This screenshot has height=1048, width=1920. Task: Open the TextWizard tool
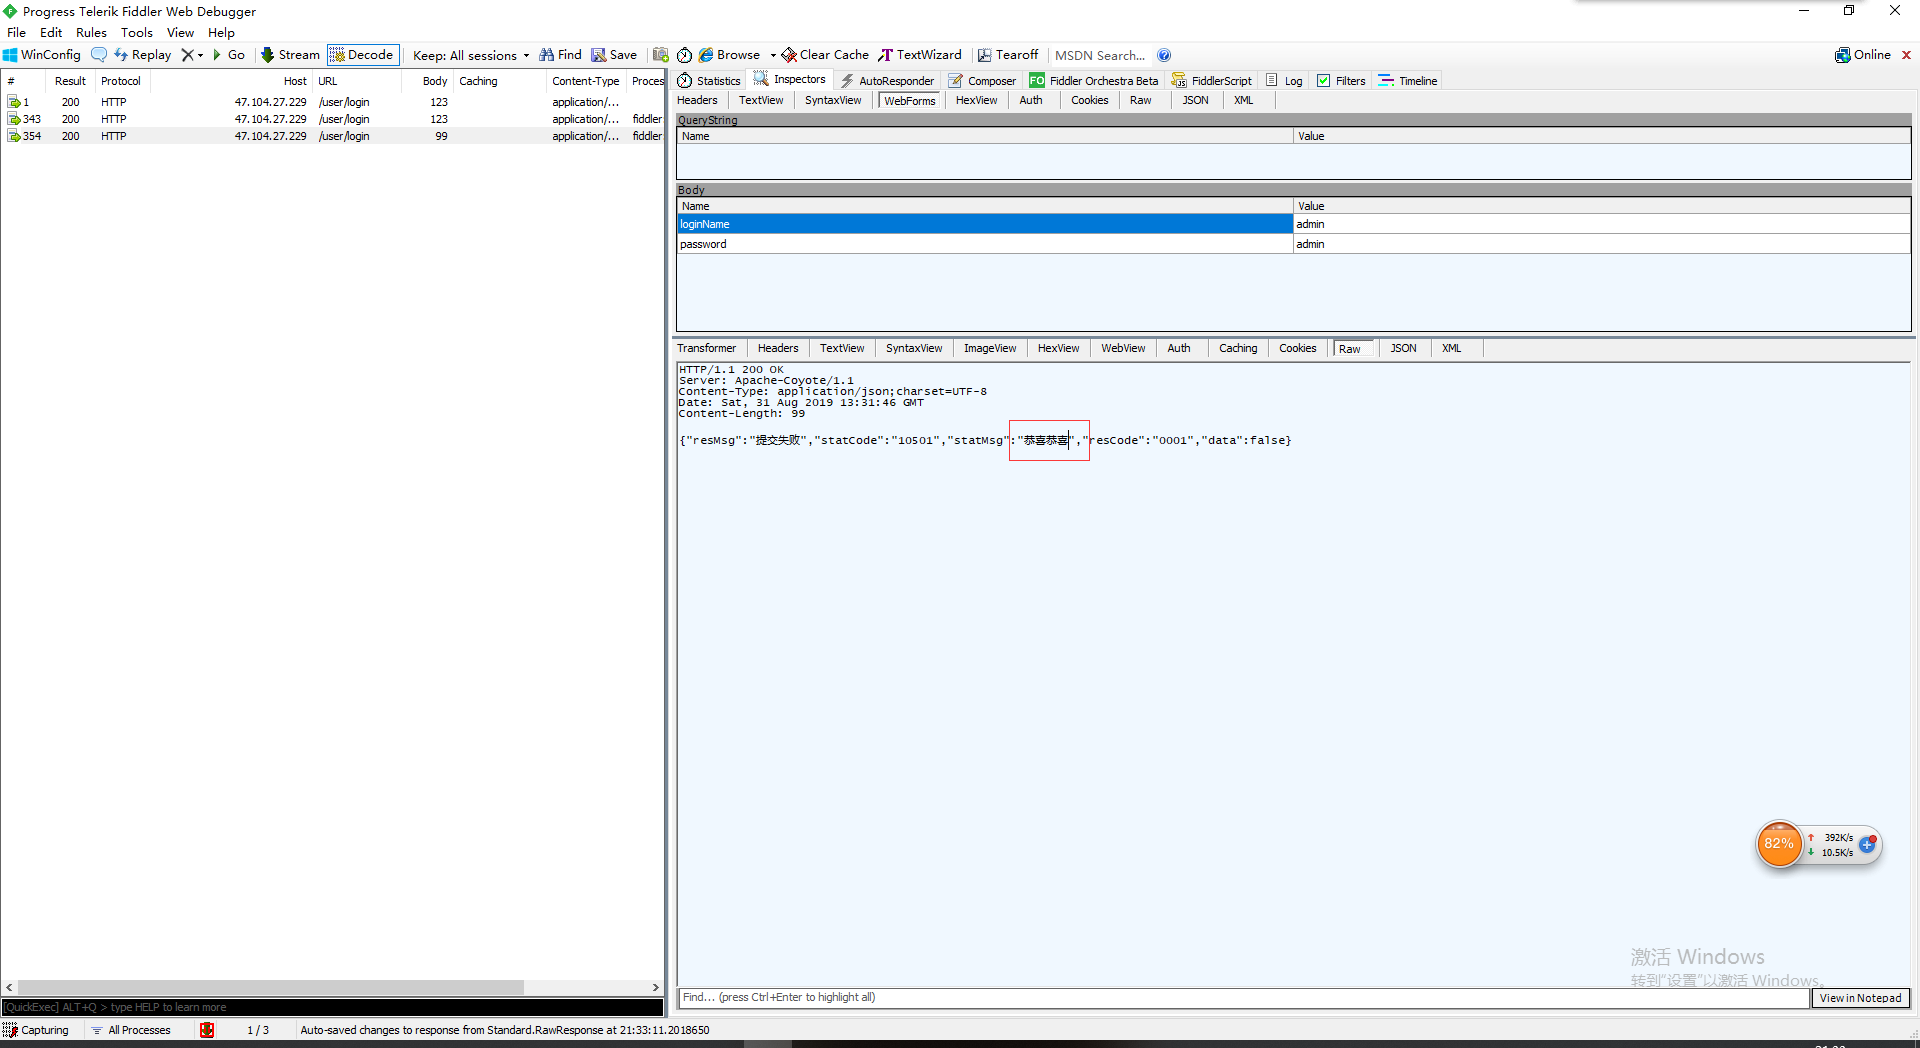(x=920, y=55)
